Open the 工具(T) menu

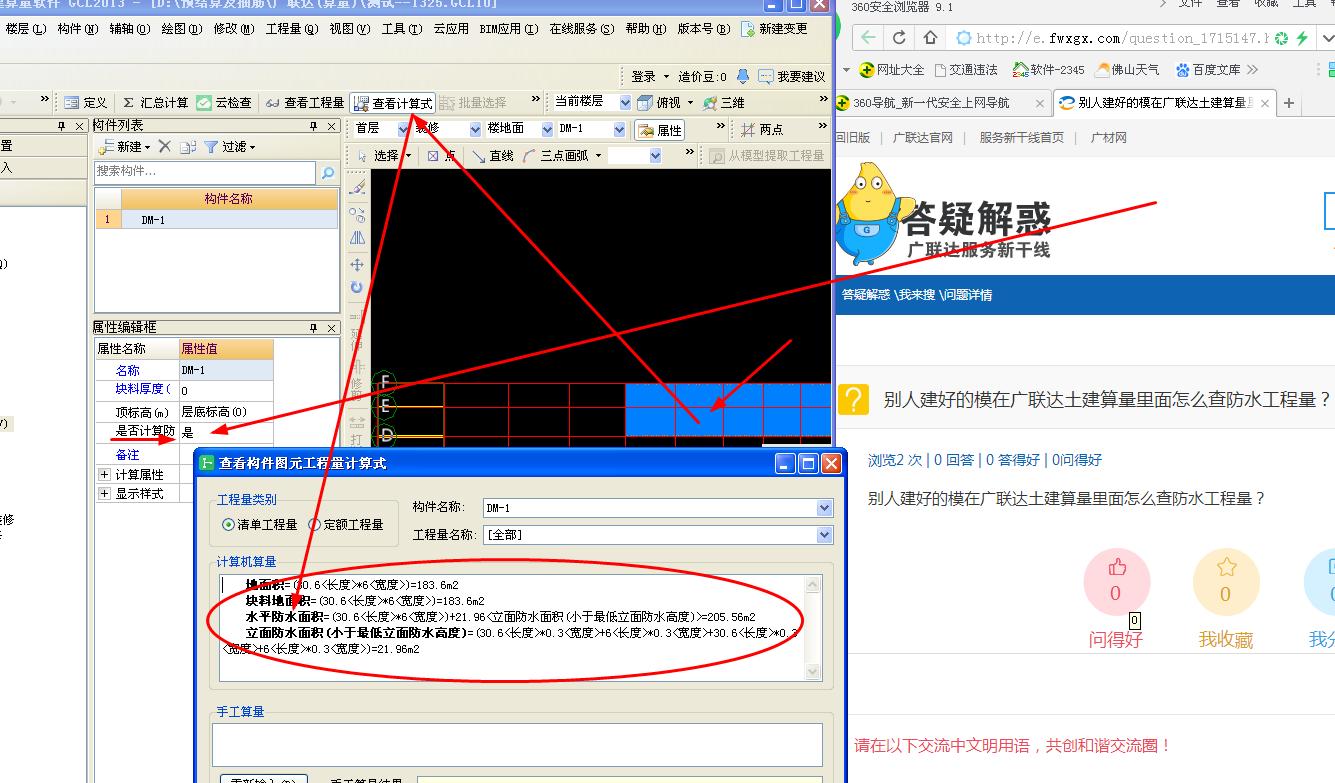pyautogui.click(x=401, y=29)
